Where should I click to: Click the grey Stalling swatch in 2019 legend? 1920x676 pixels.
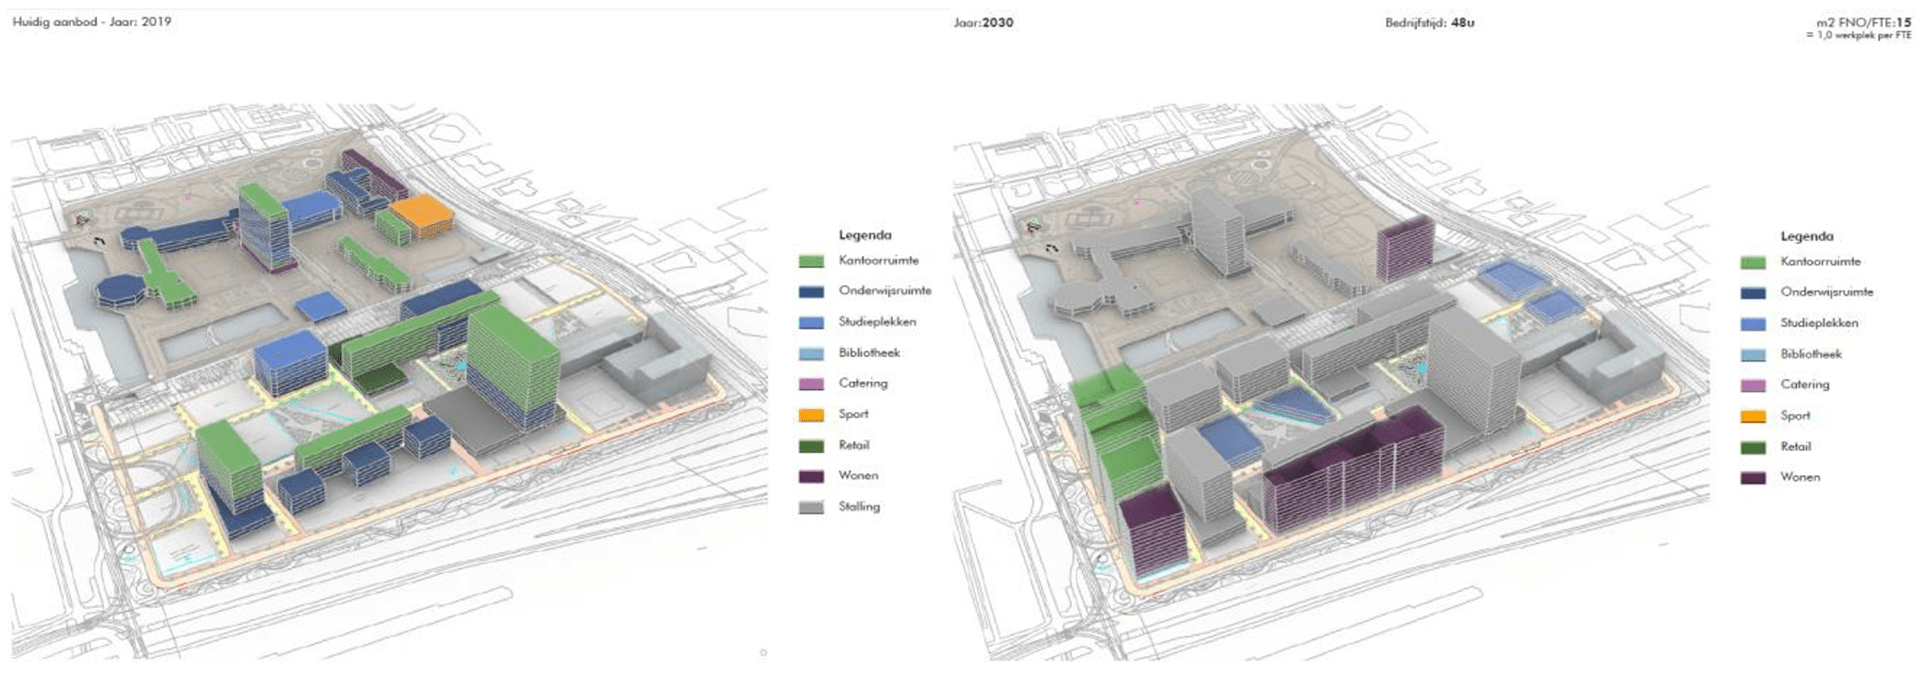point(811,508)
